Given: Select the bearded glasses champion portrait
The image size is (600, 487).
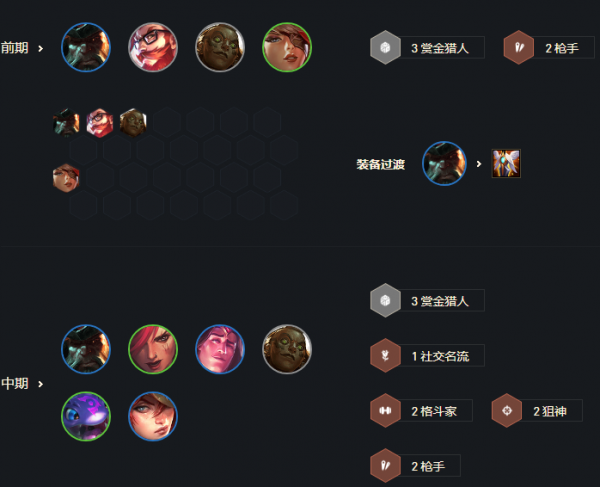Looking at the screenshot, I should click(153, 47).
